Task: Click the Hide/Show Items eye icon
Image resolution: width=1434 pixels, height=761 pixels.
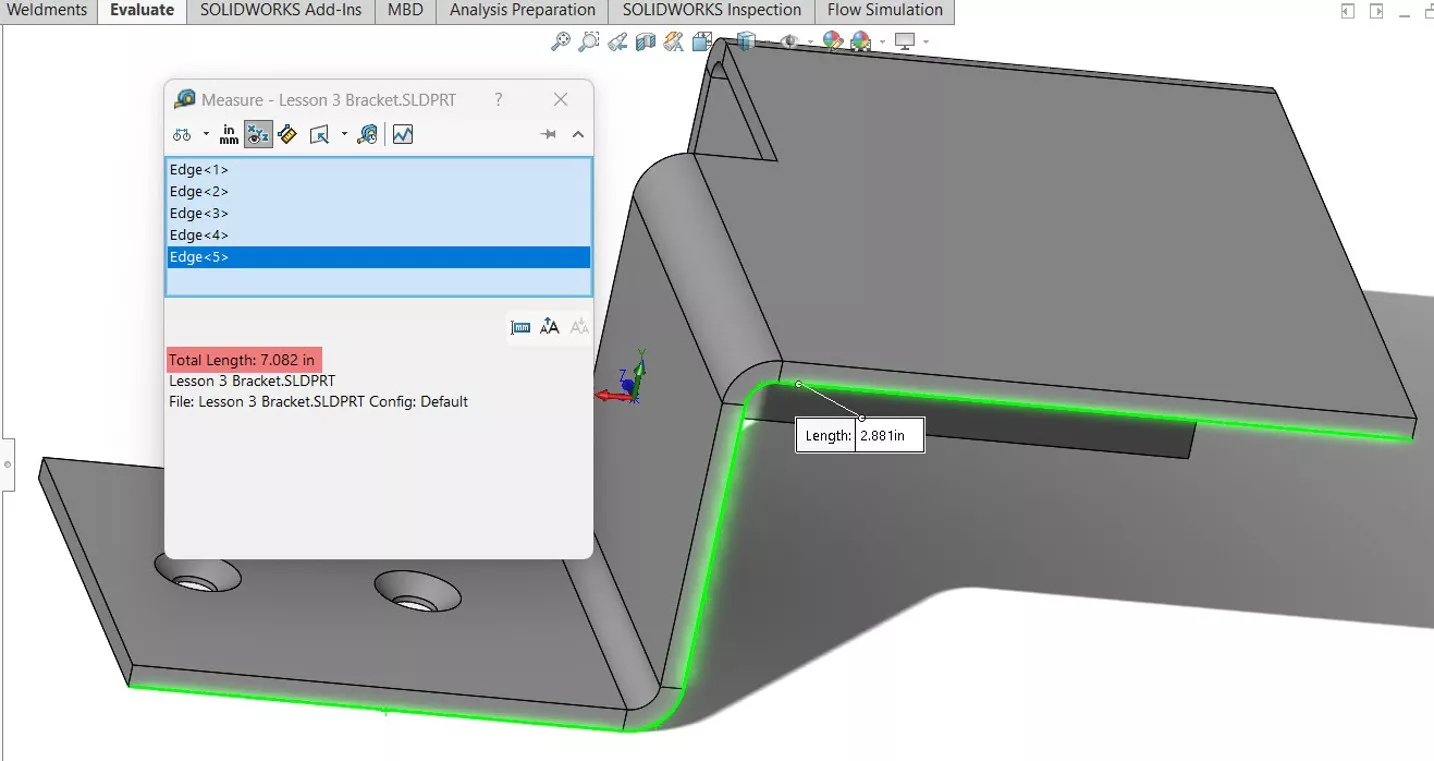Action: (x=789, y=41)
